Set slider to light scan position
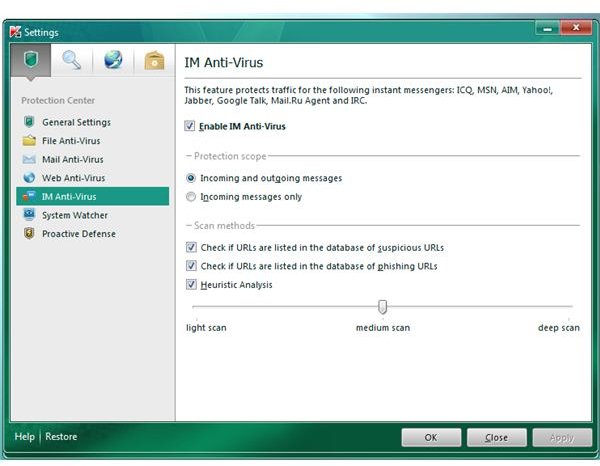This screenshot has width=600, height=466. point(197,306)
